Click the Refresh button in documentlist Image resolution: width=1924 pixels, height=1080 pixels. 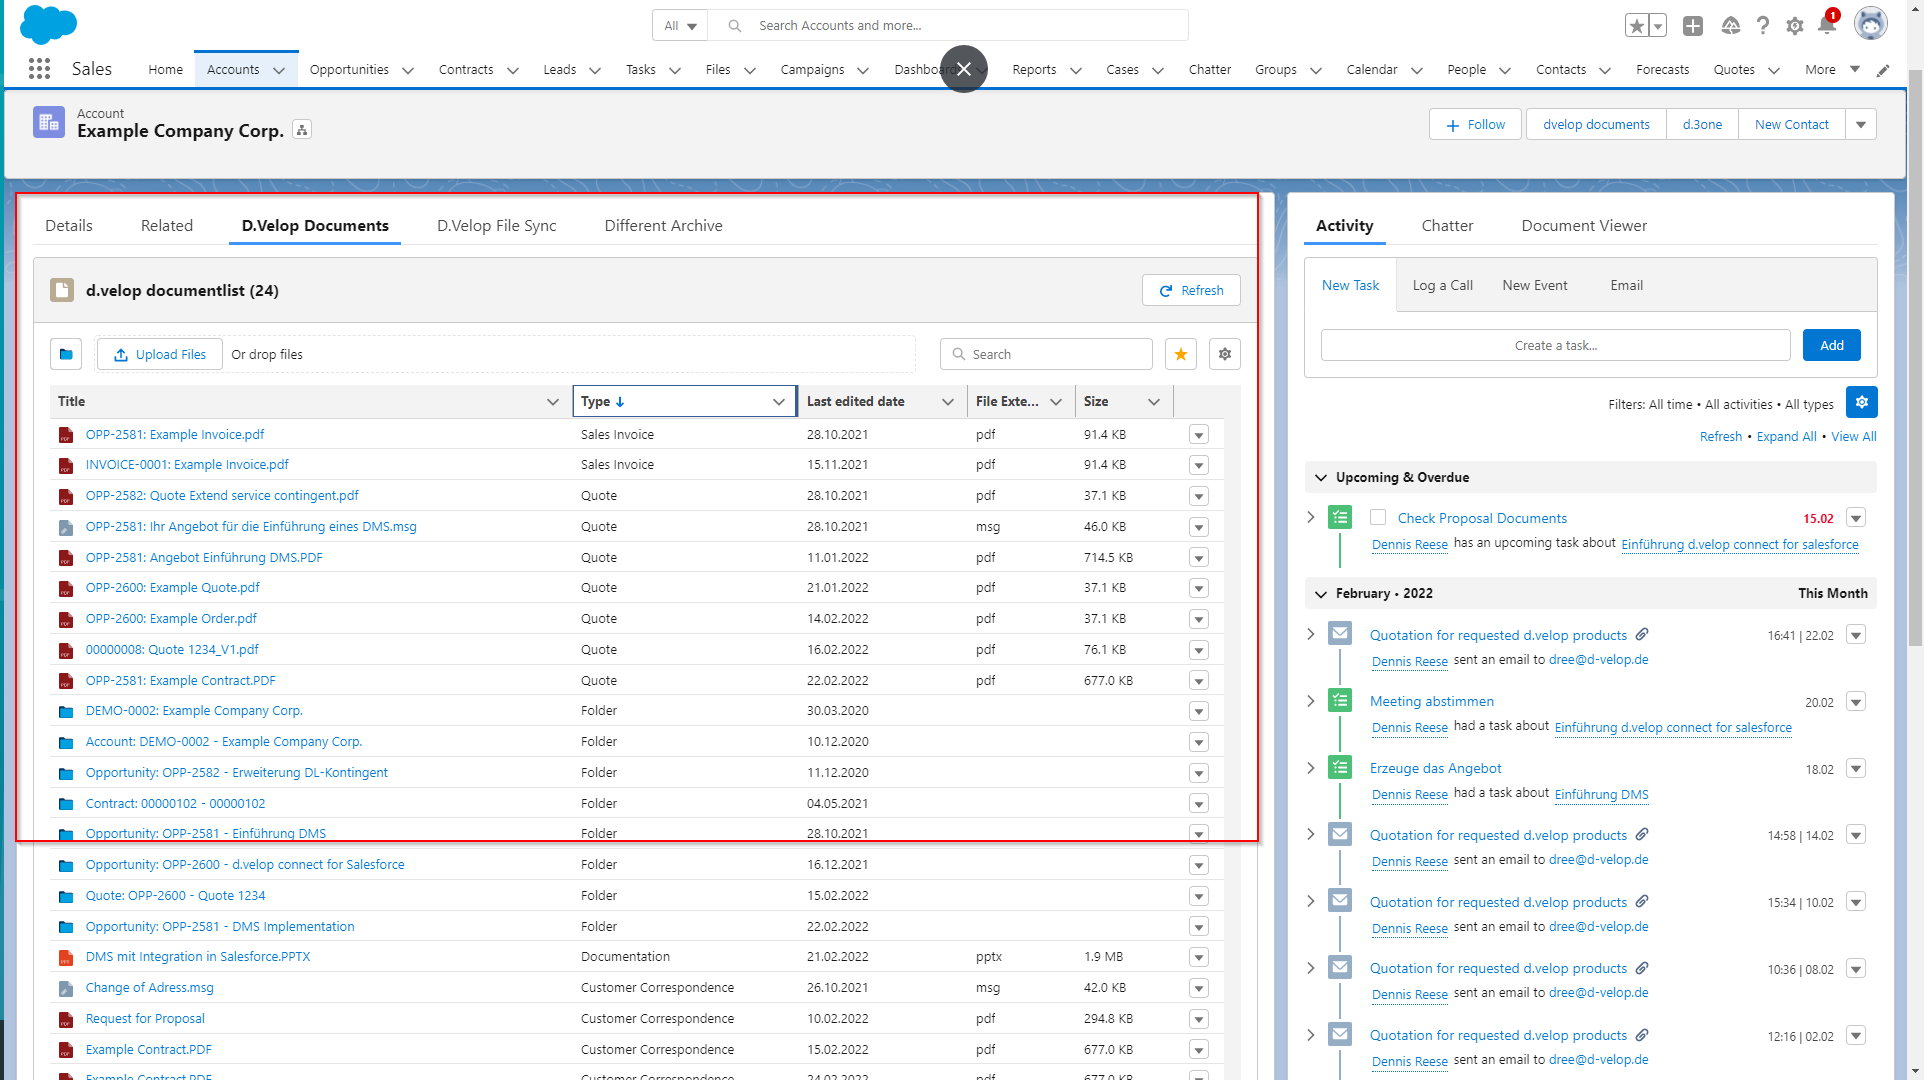[x=1191, y=290]
